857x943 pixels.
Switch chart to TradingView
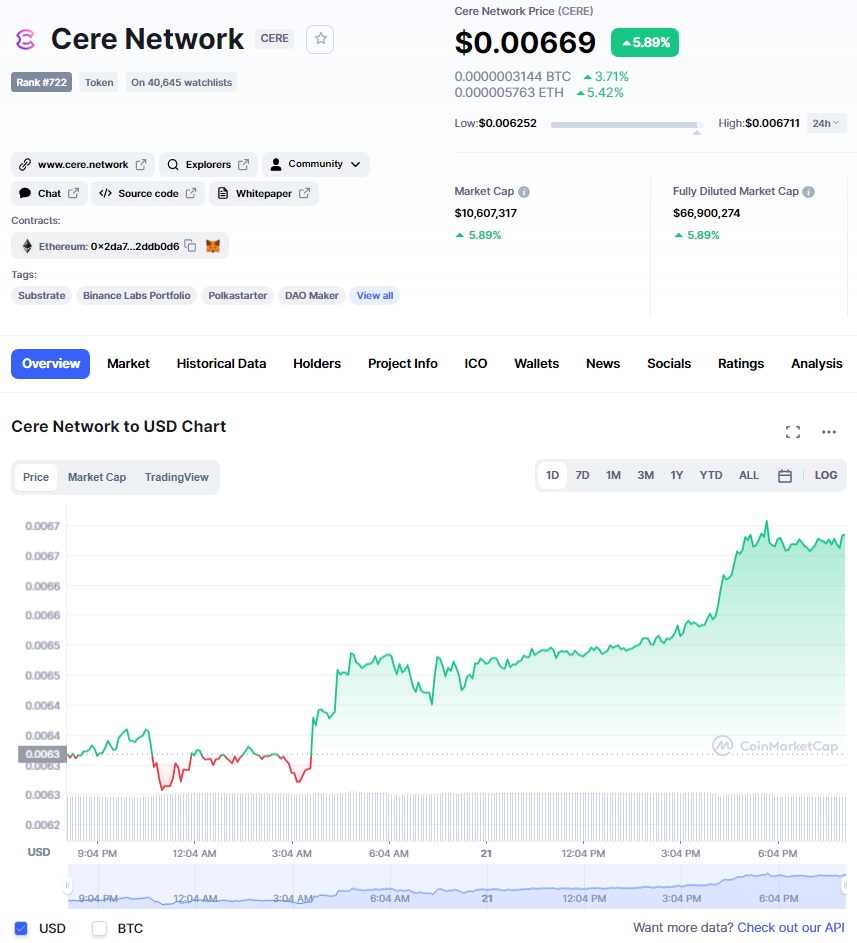176,478
